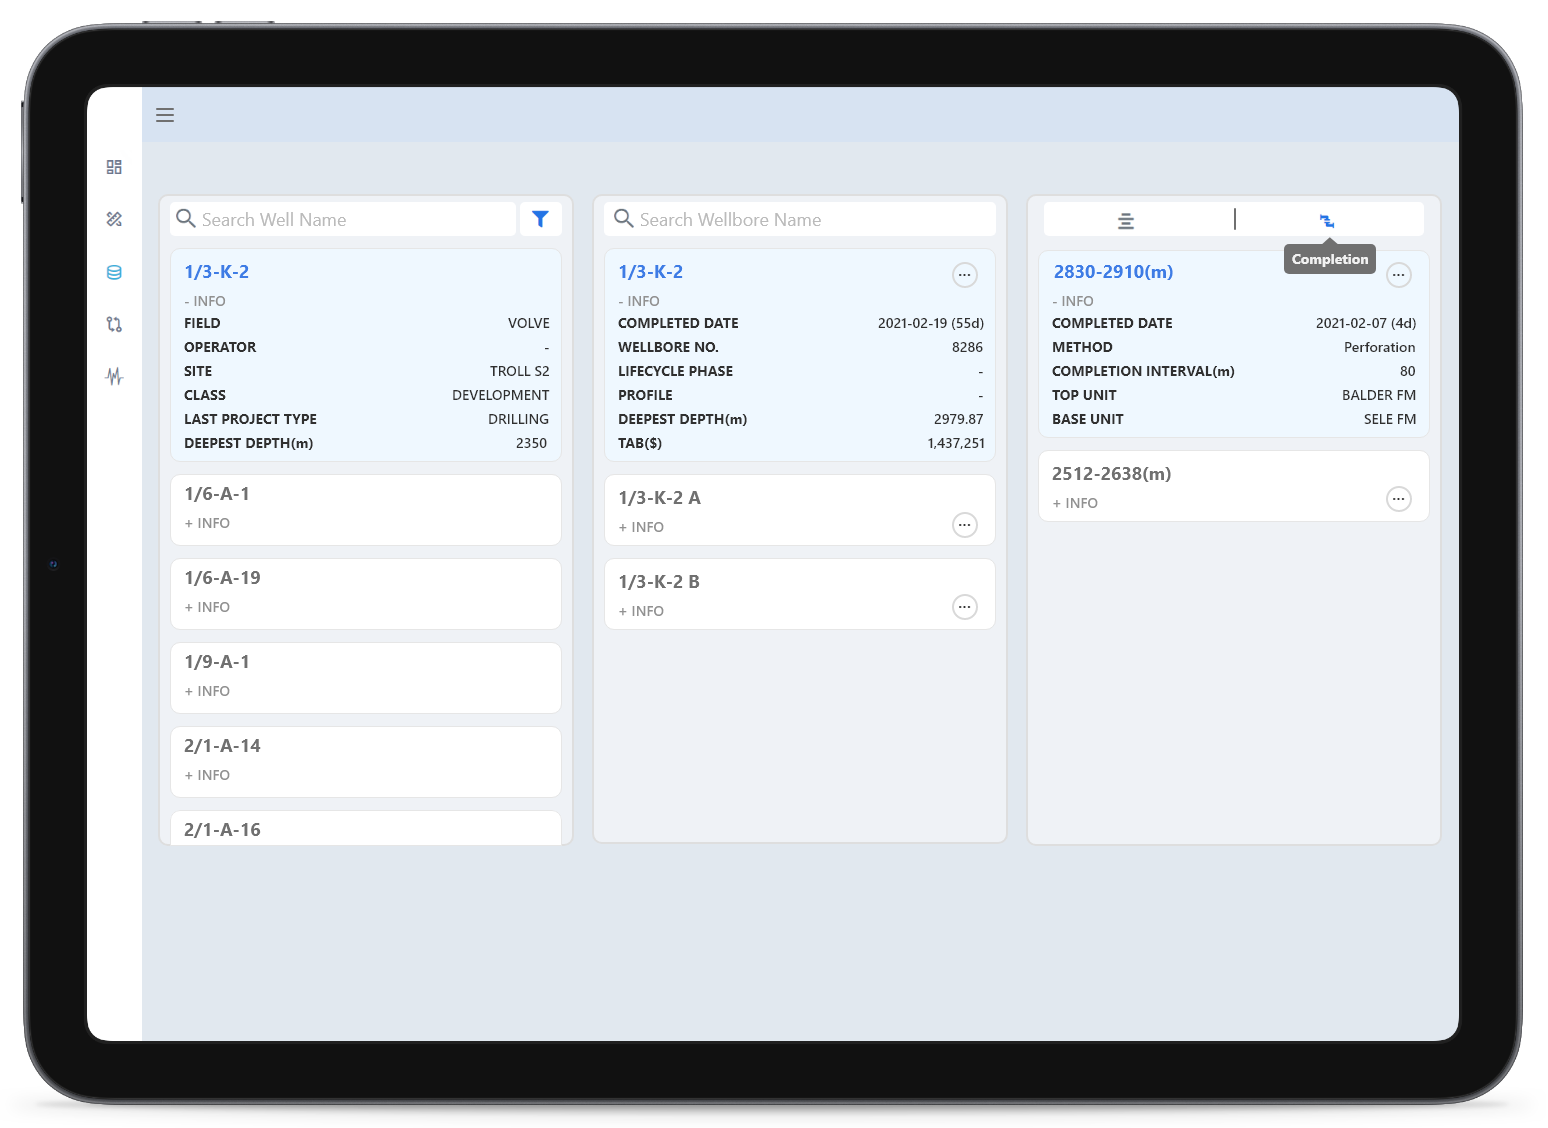
Task: Open the hamburger menu
Action: [165, 115]
